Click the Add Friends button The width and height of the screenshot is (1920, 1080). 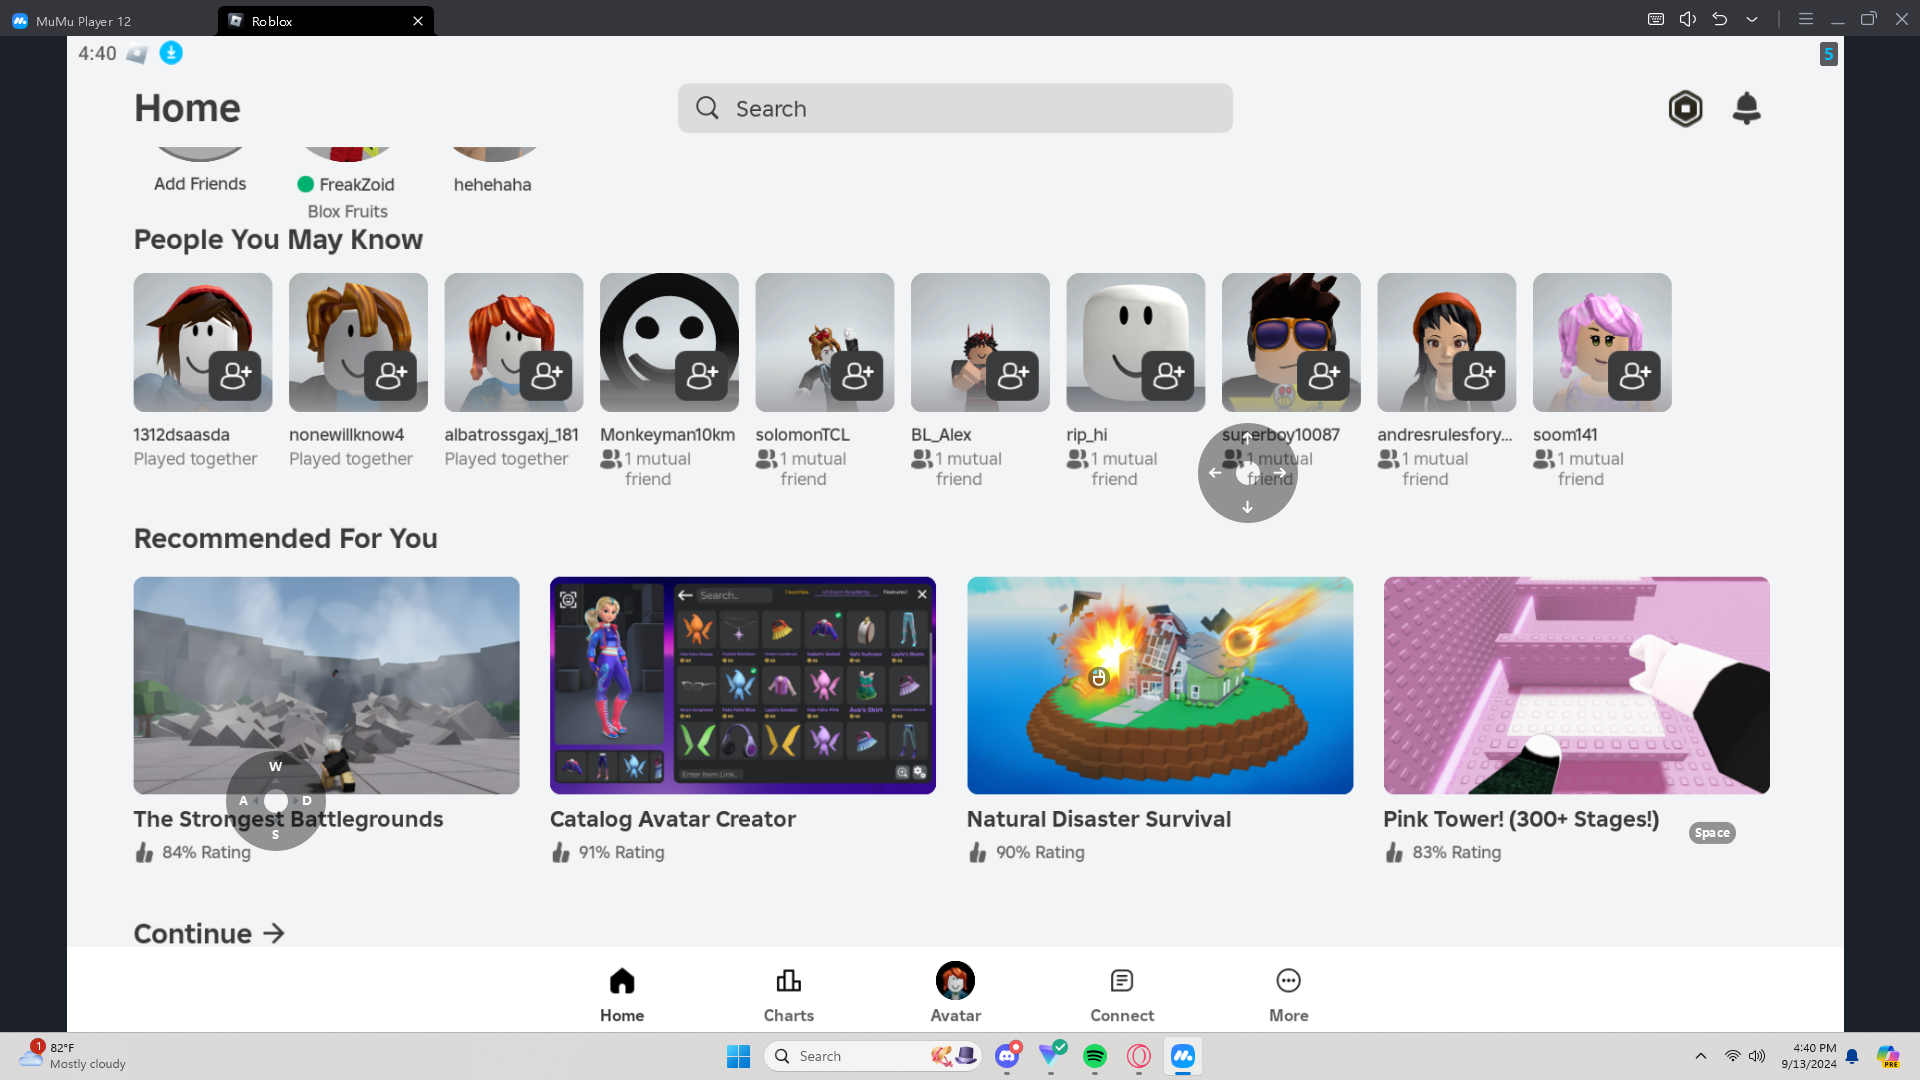coord(200,170)
